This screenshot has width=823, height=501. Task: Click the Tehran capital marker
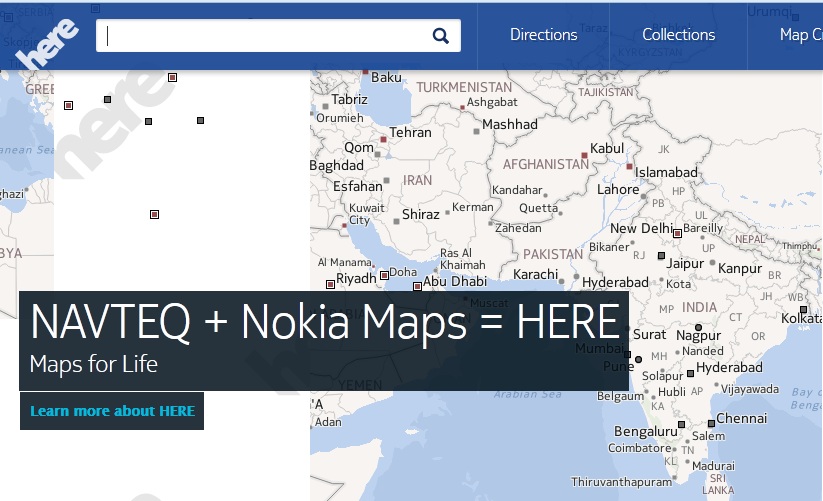(383, 140)
